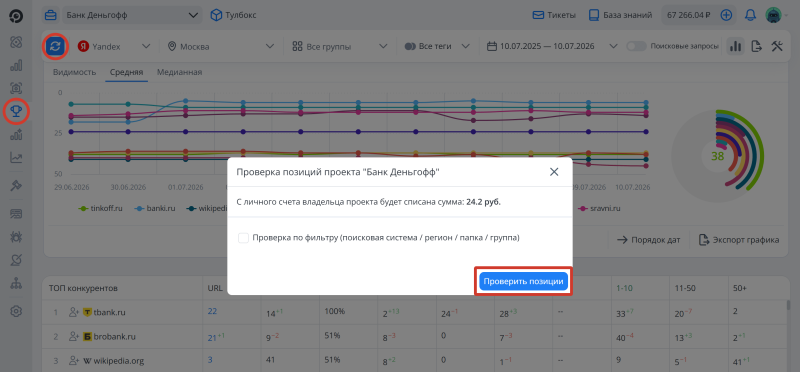The width and height of the screenshot is (800, 372).
Task: Click the bar chart view icon in toolbar
Action: (x=735, y=46)
